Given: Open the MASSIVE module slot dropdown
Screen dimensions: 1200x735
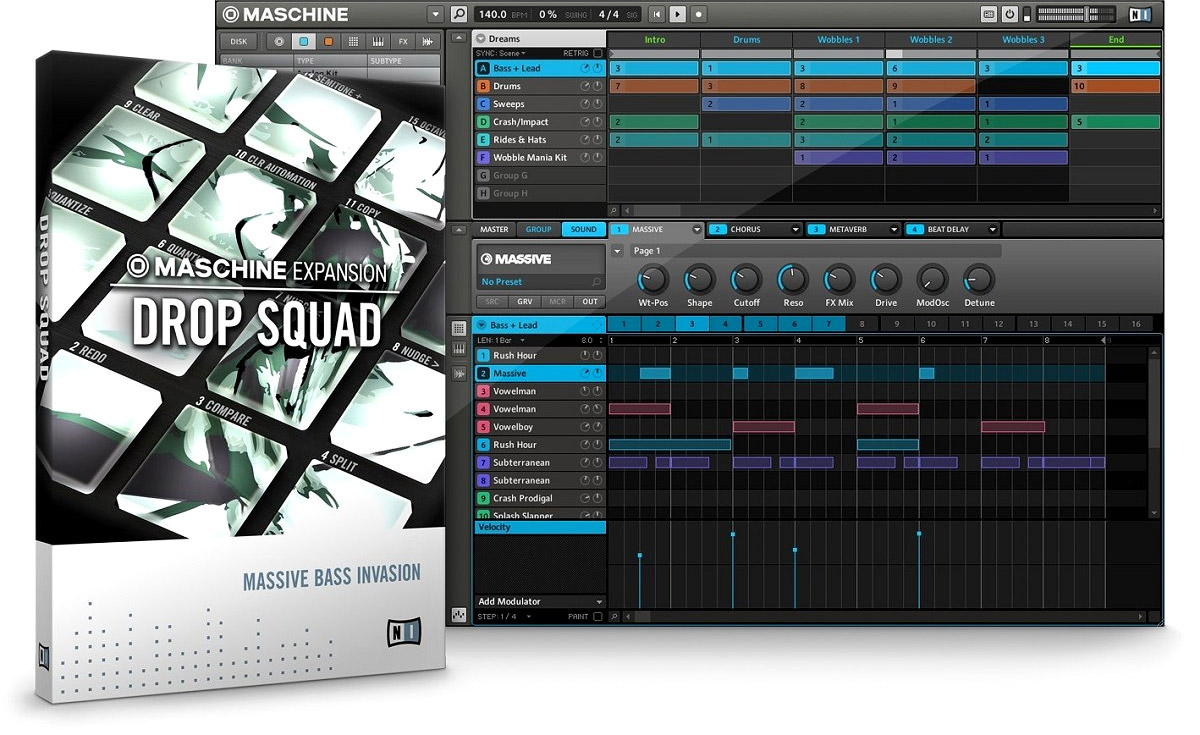Looking at the screenshot, I should (x=697, y=229).
